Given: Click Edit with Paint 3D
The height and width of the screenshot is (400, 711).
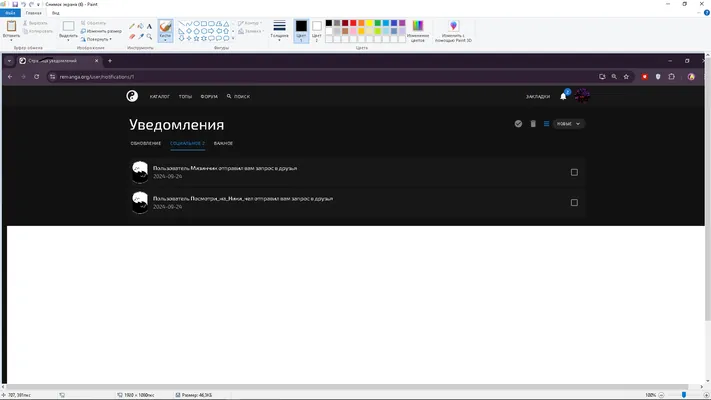Looking at the screenshot, I should pos(453,31).
